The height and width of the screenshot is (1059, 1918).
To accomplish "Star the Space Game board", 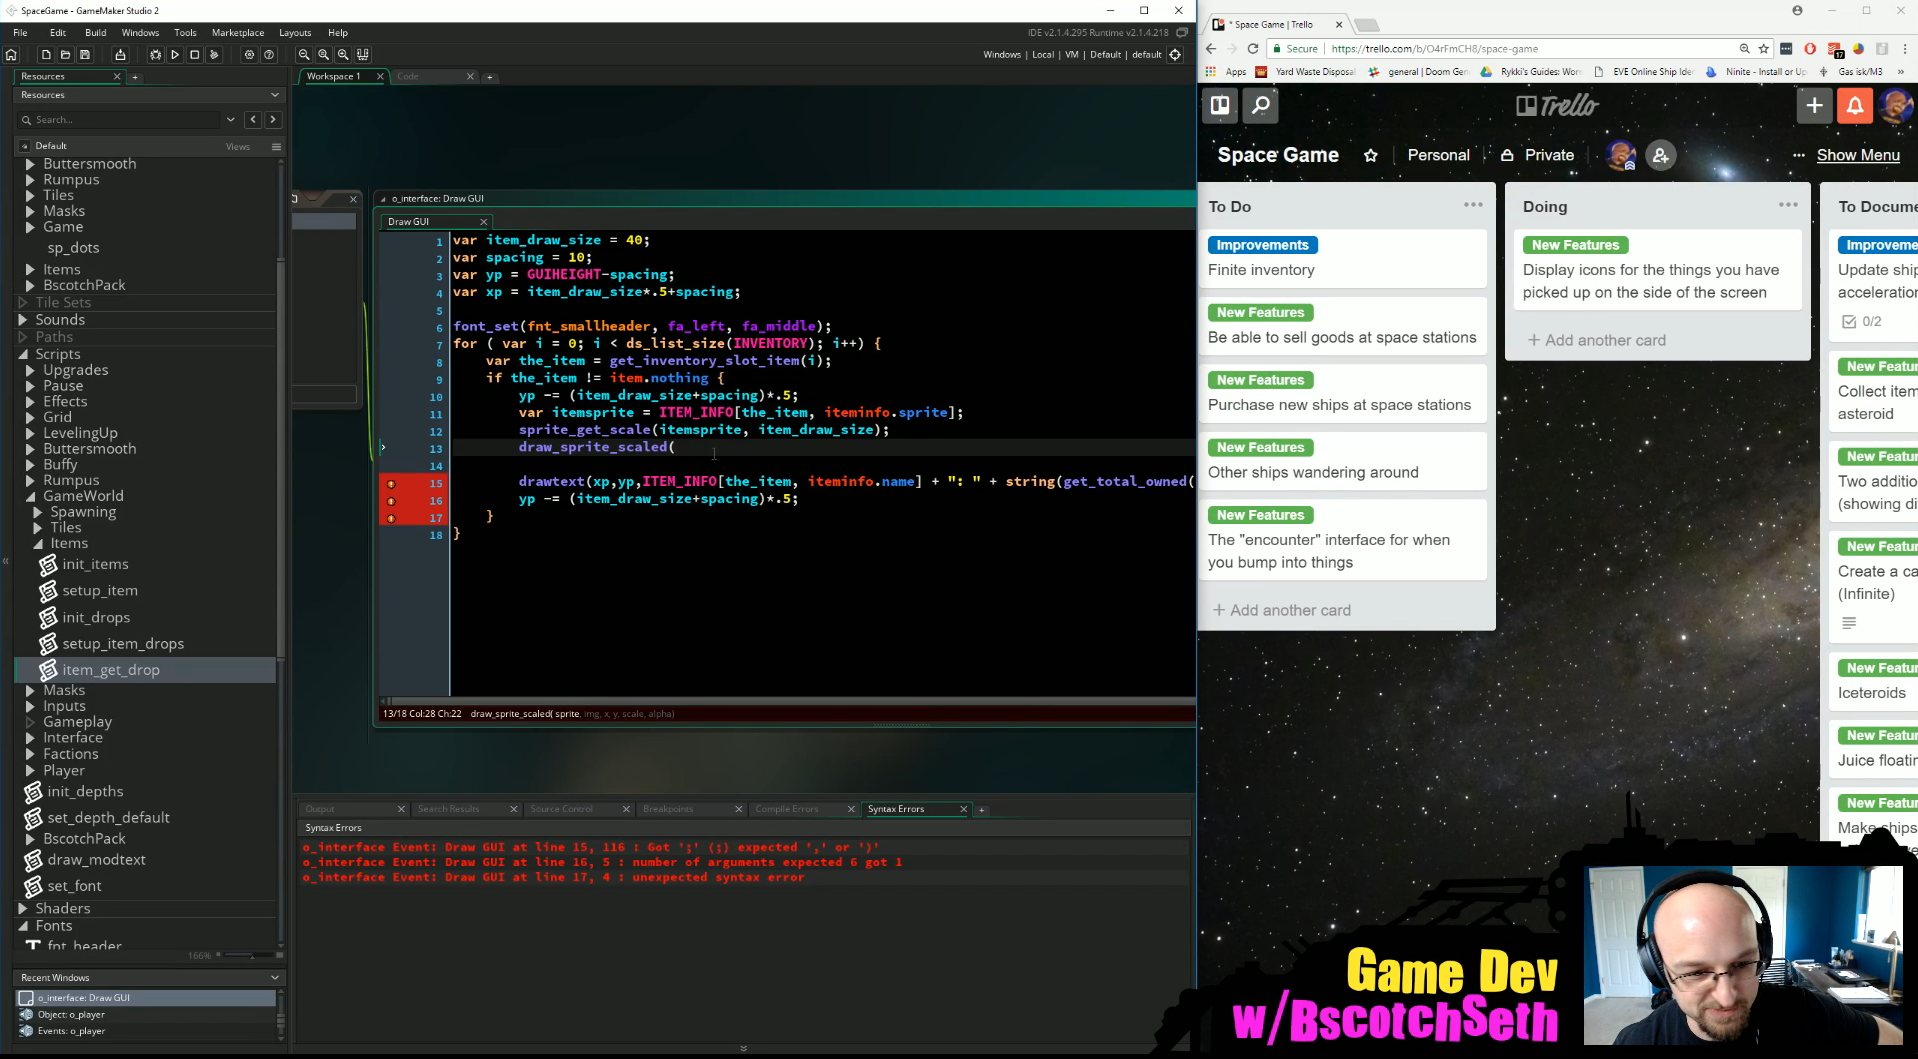I will pyautogui.click(x=1370, y=156).
